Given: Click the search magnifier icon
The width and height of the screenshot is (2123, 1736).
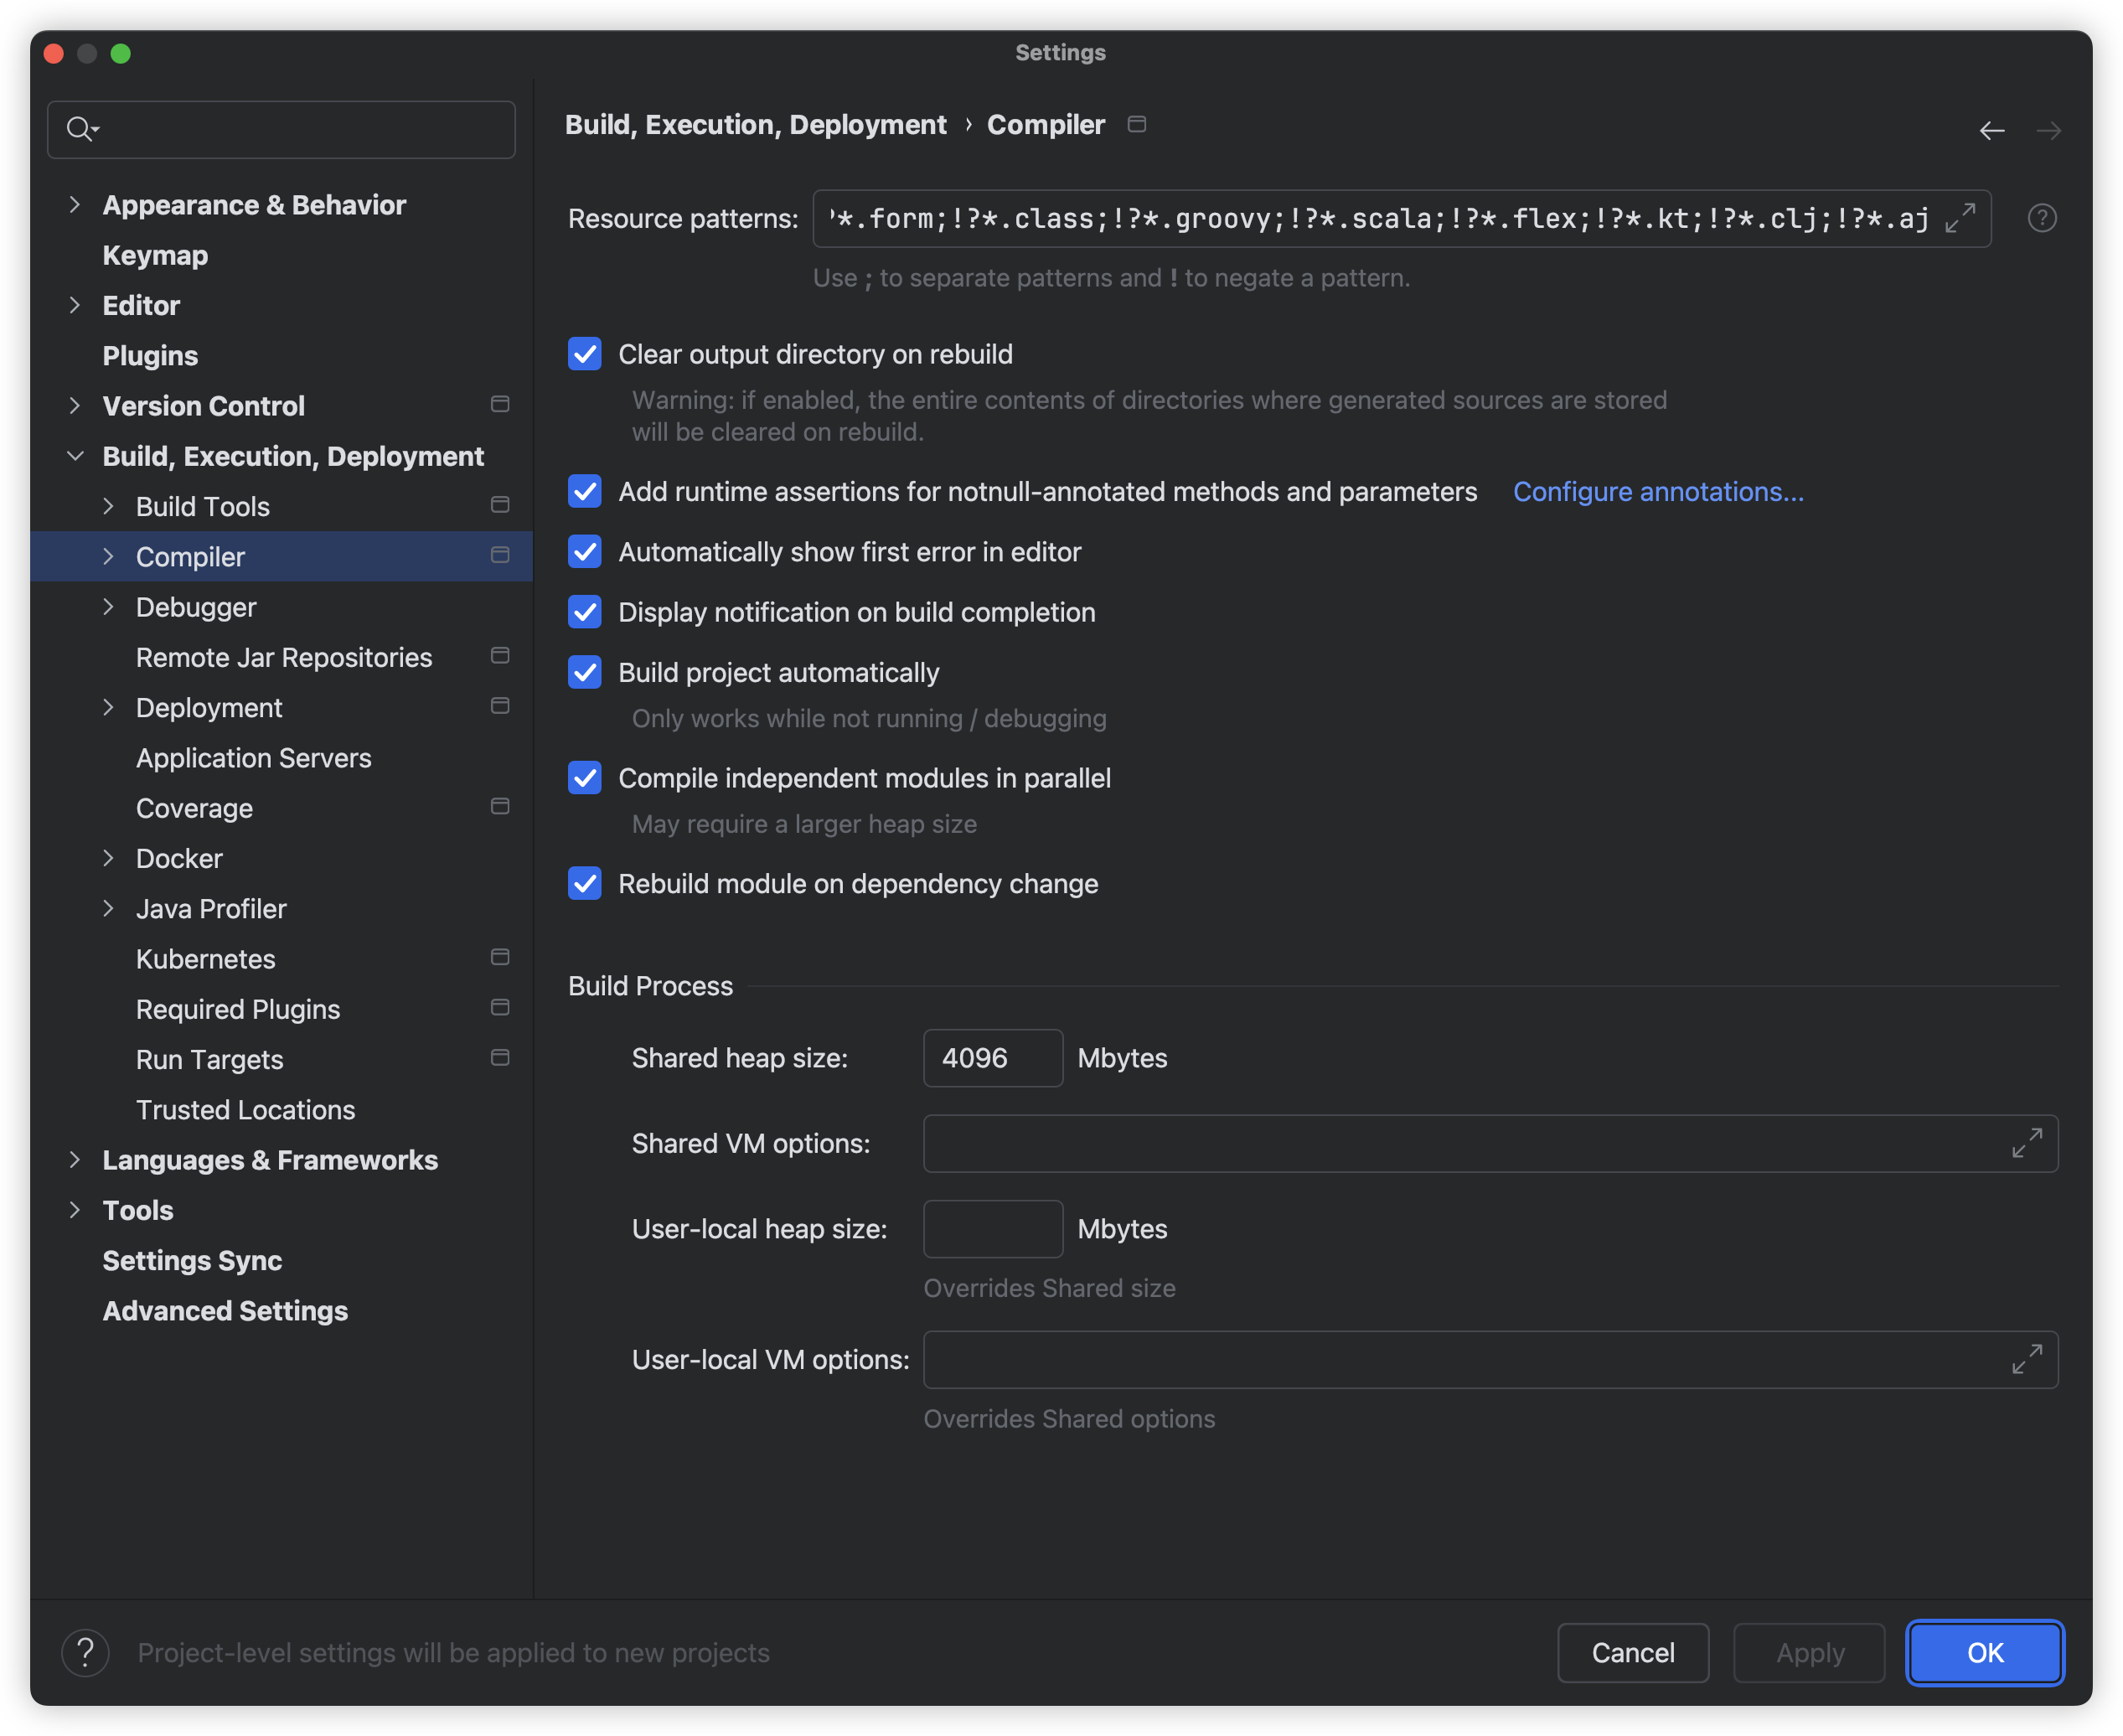Looking at the screenshot, I should click(x=80, y=129).
